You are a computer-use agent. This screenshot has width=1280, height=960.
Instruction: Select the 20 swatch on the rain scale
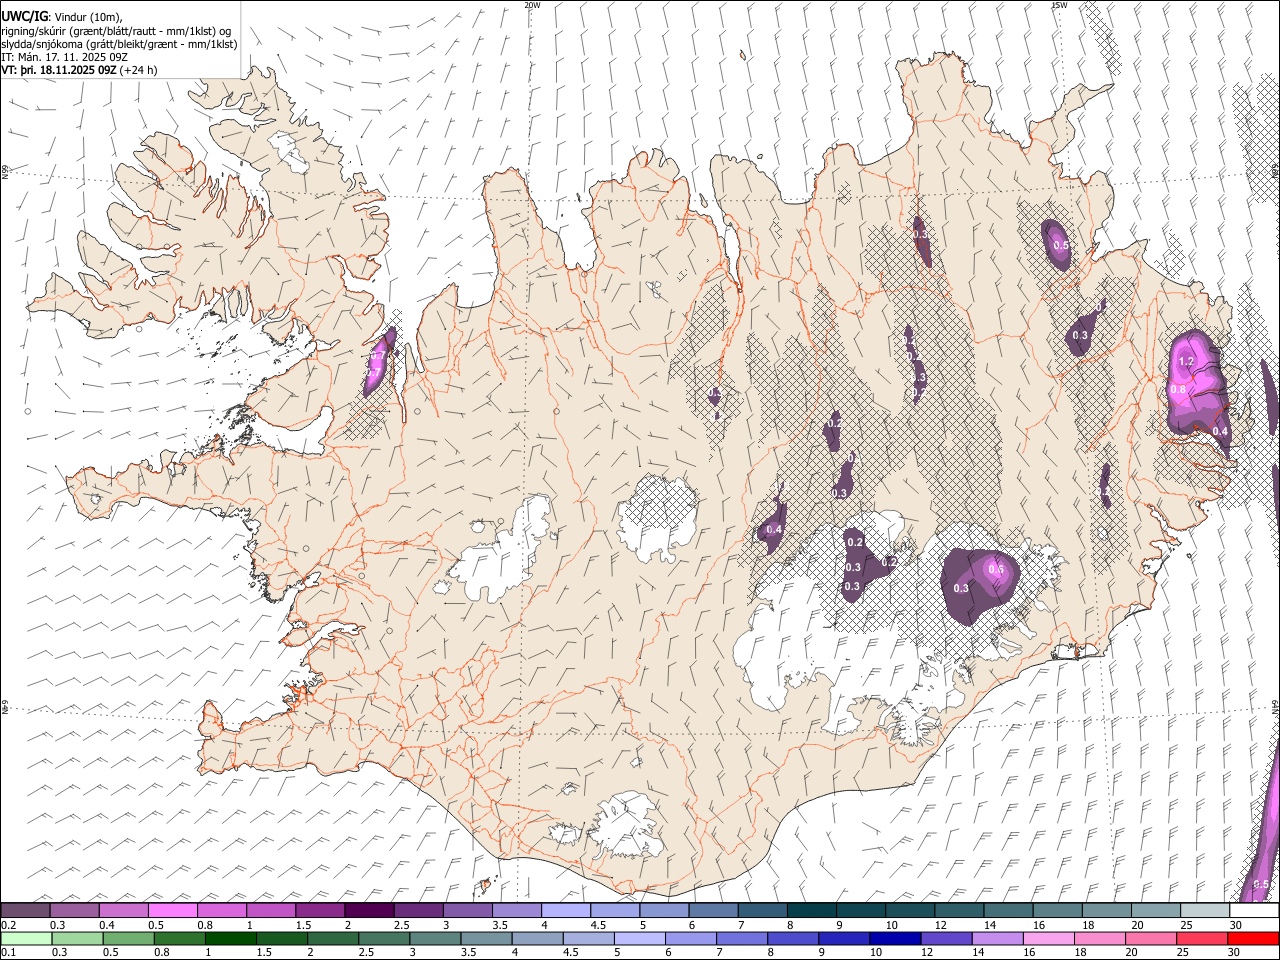click(1150, 939)
